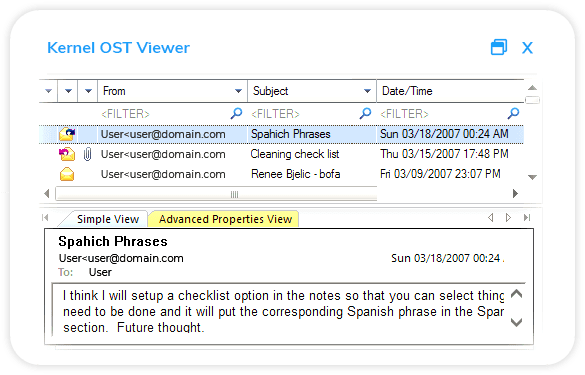Click the paperclip attachment icon
Viewport: 585px width, 375px height.
(87, 154)
